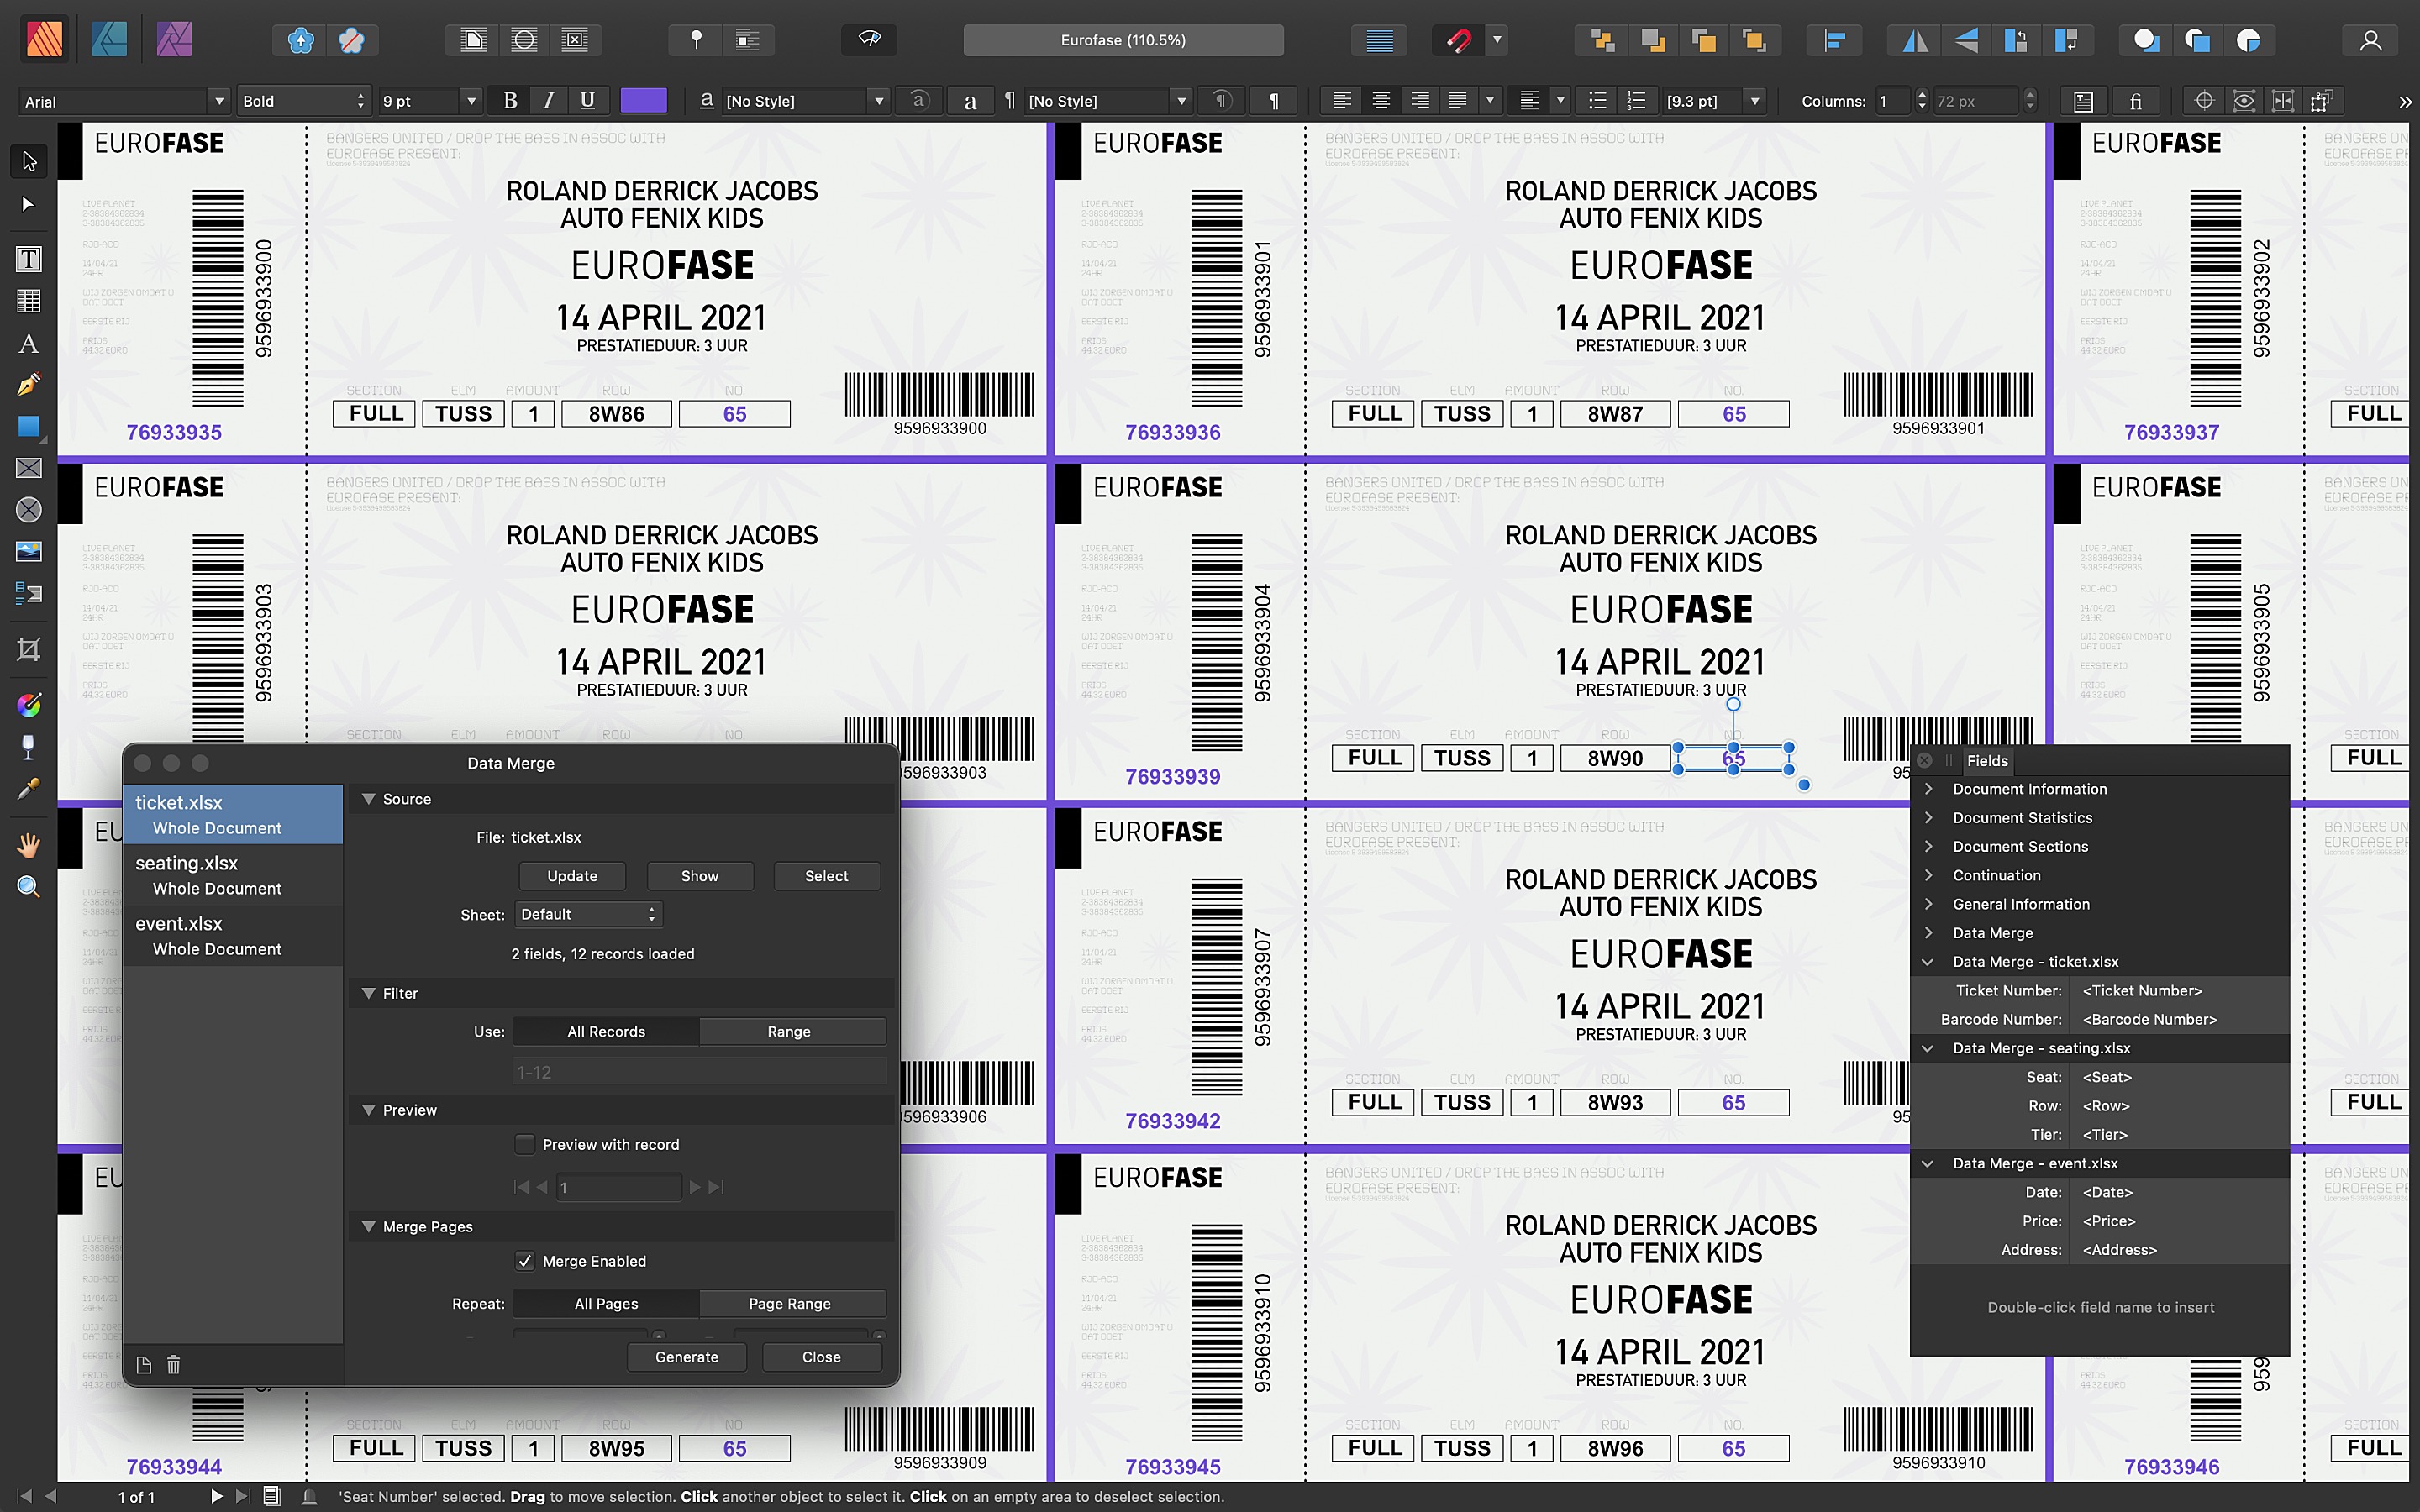Expand Document Statistics in Fields panel

(x=1928, y=817)
